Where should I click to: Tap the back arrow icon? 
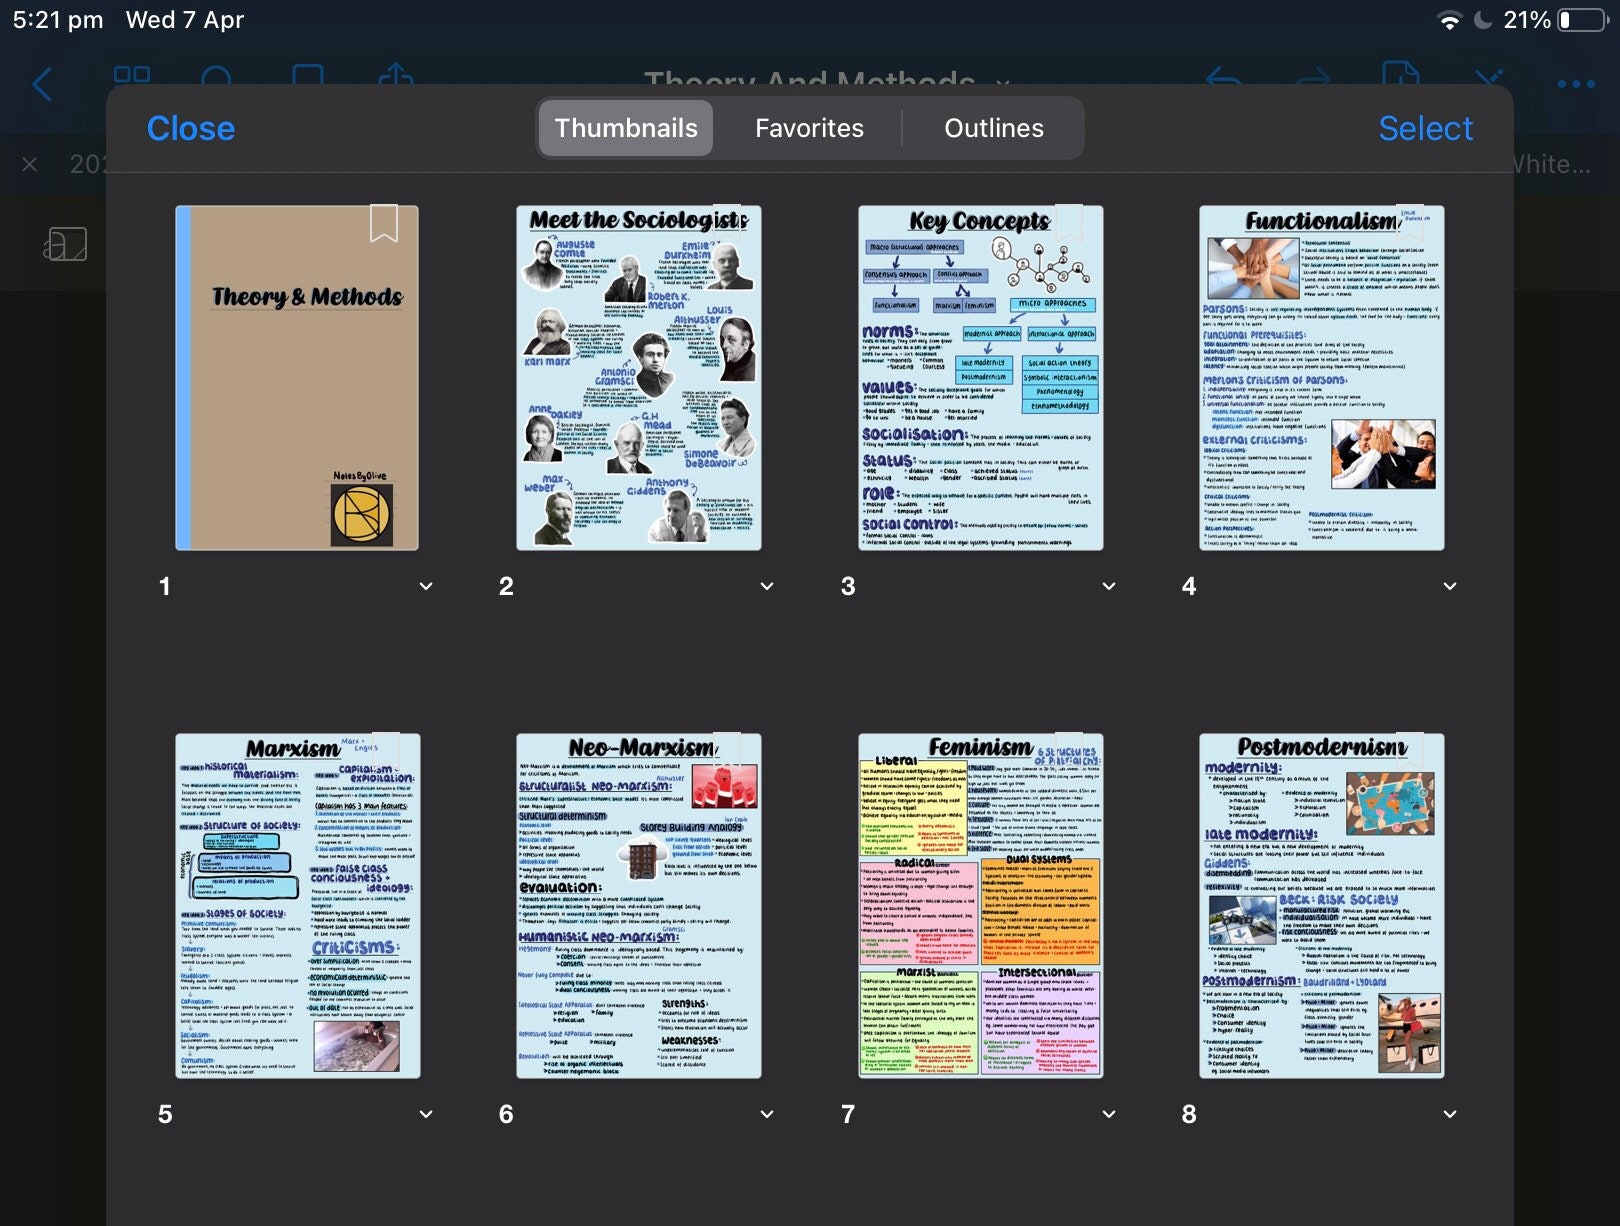42,84
